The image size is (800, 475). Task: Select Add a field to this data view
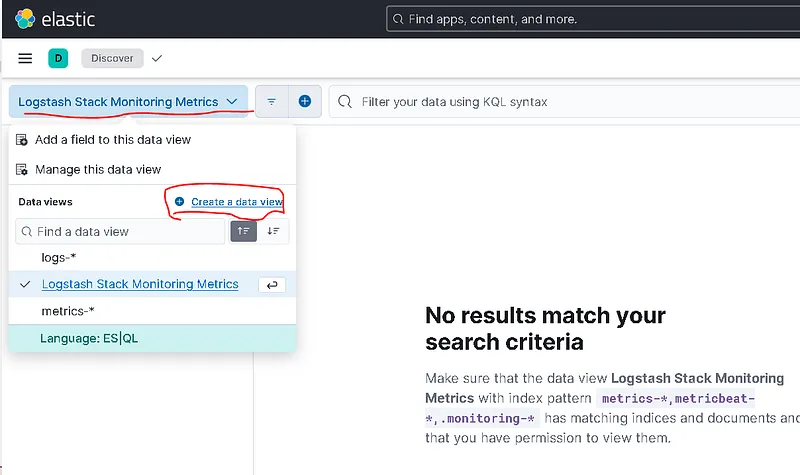point(113,140)
